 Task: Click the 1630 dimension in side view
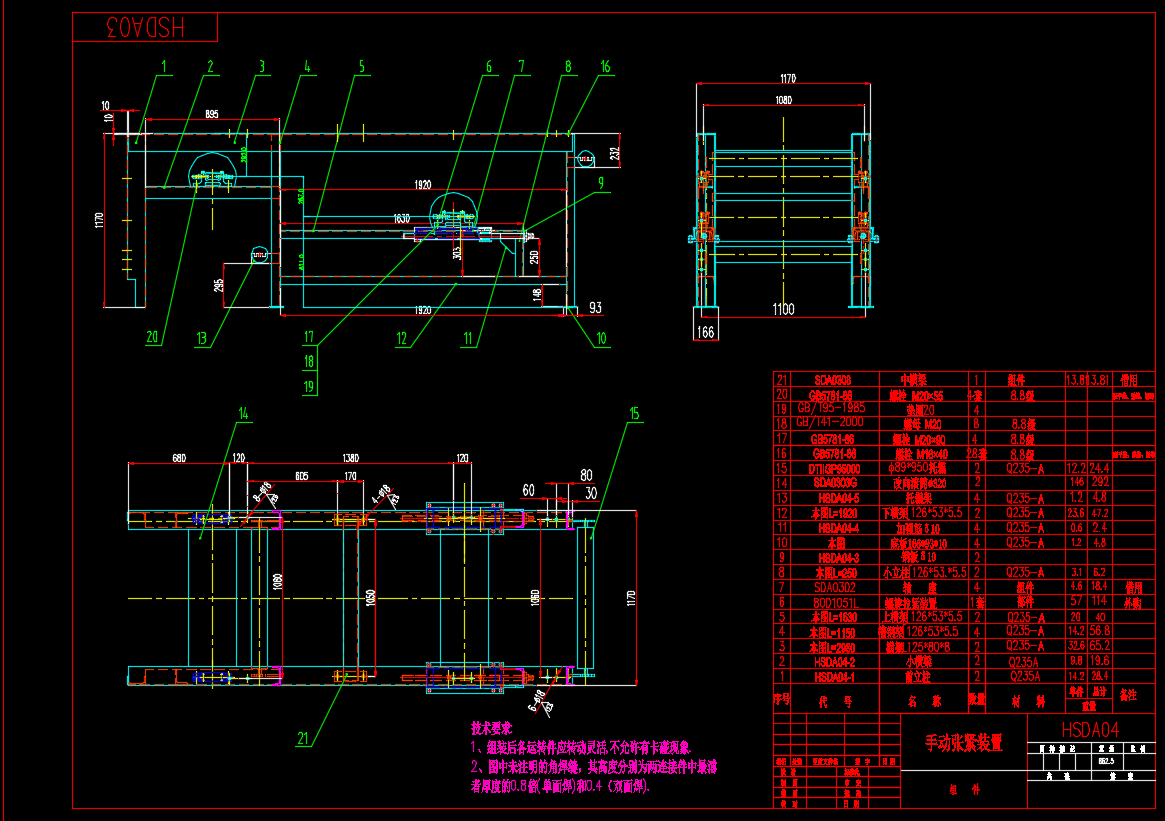401,218
